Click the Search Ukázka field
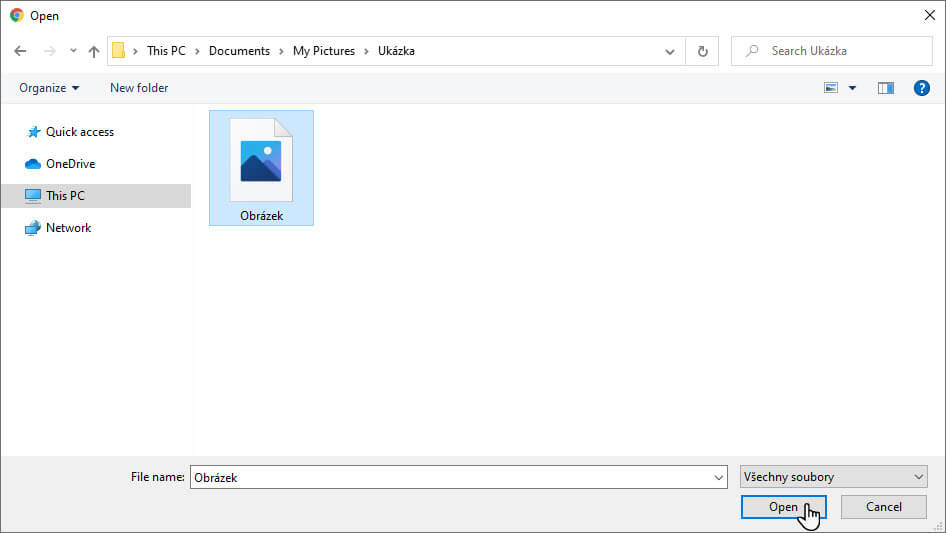The height and width of the screenshot is (533, 946). point(840,51)
